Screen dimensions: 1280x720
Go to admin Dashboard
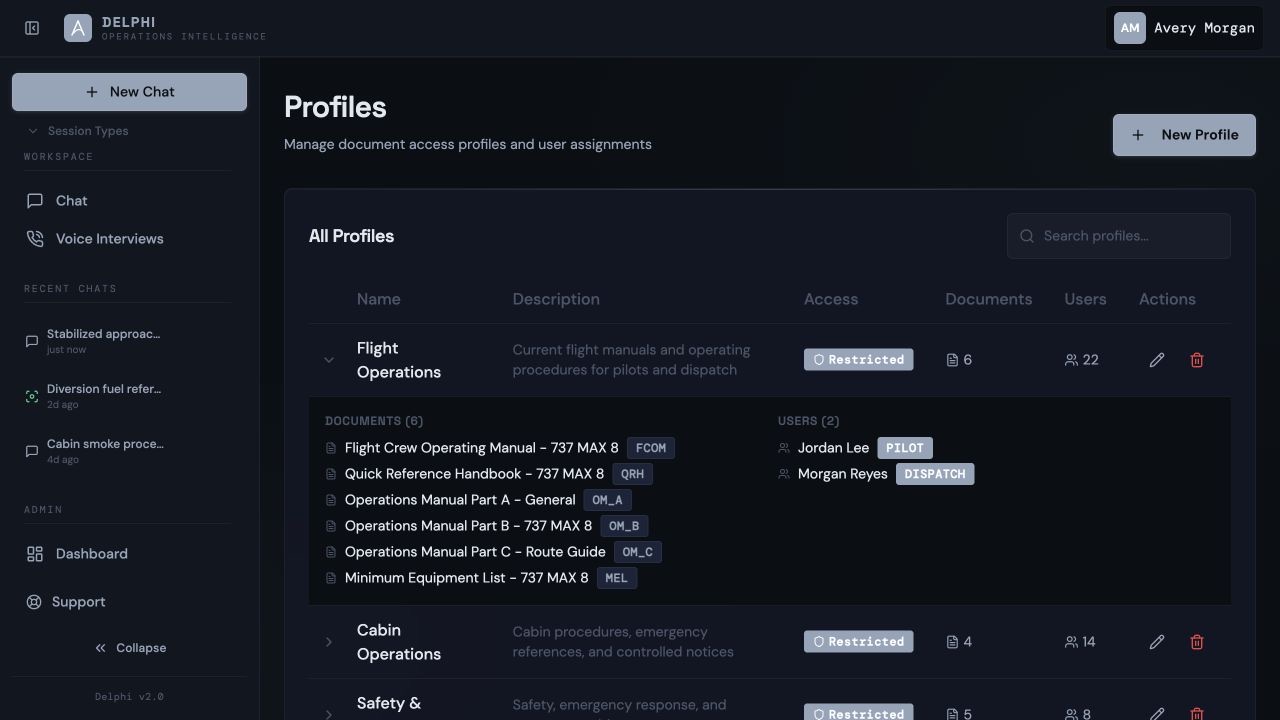[129, 554]
